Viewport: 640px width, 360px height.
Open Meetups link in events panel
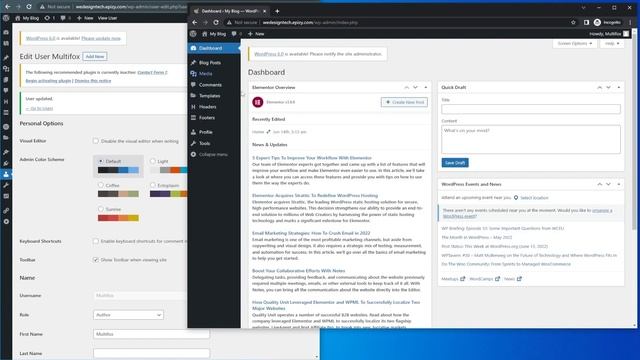click(453, 279)
